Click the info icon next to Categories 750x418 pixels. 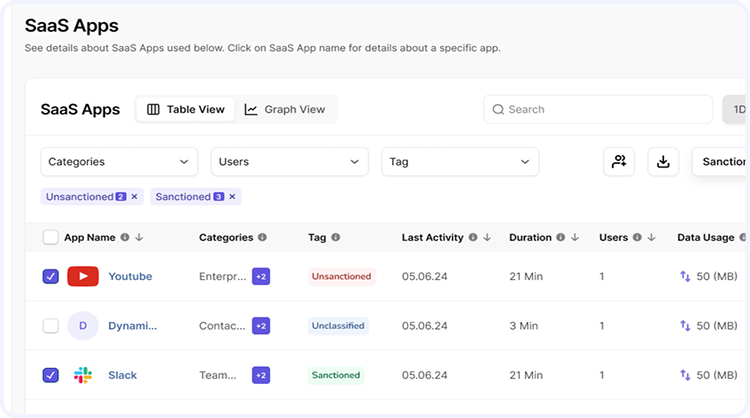pyautogui.click(x=262, y=237)
